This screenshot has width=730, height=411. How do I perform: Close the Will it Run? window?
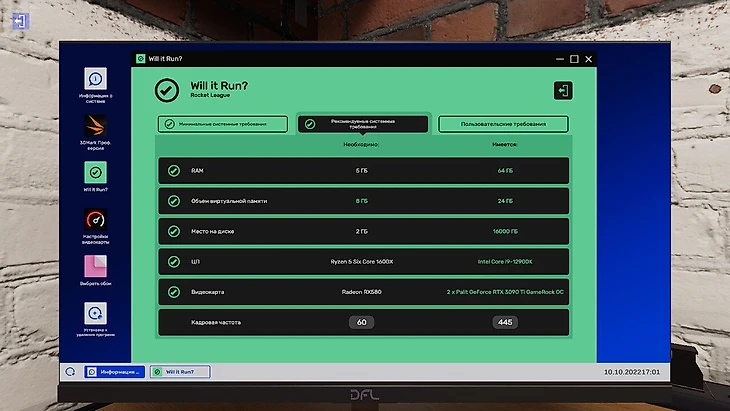pos(588,59)
